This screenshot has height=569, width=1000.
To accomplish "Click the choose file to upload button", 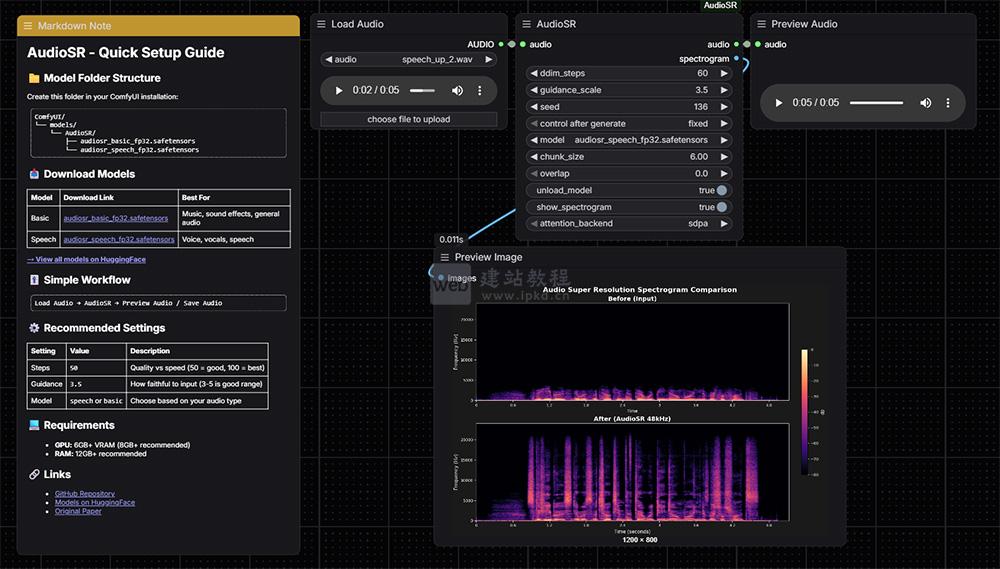I will click(408, 119).
